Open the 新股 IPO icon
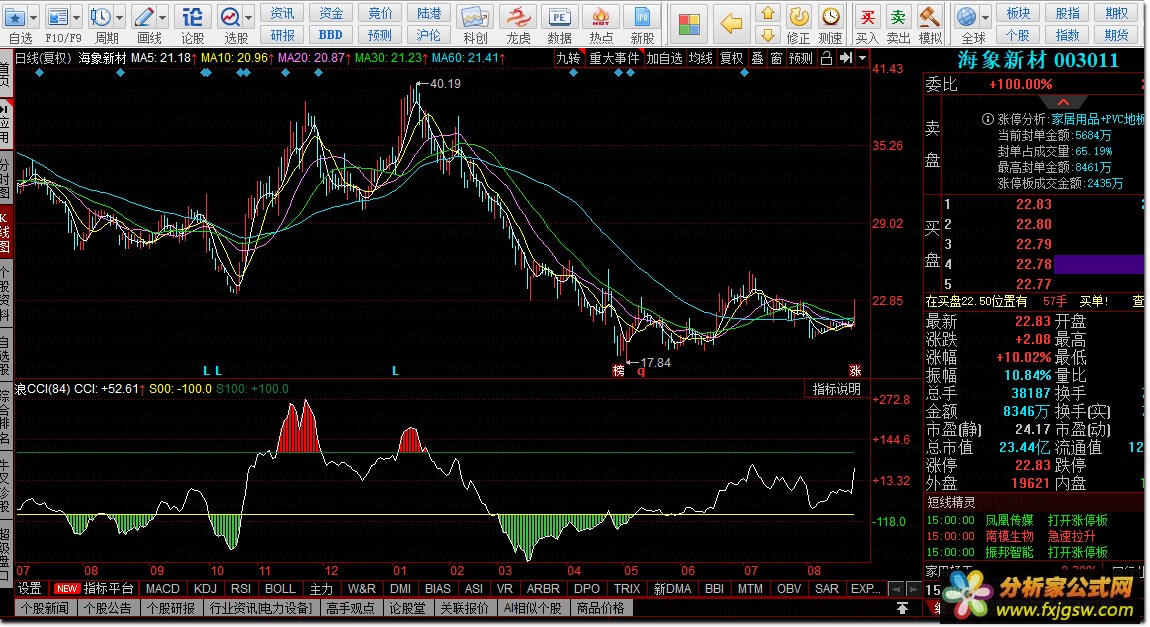Image resolution: width=1150 pixels, height=627 pixels. coord(642,17)
